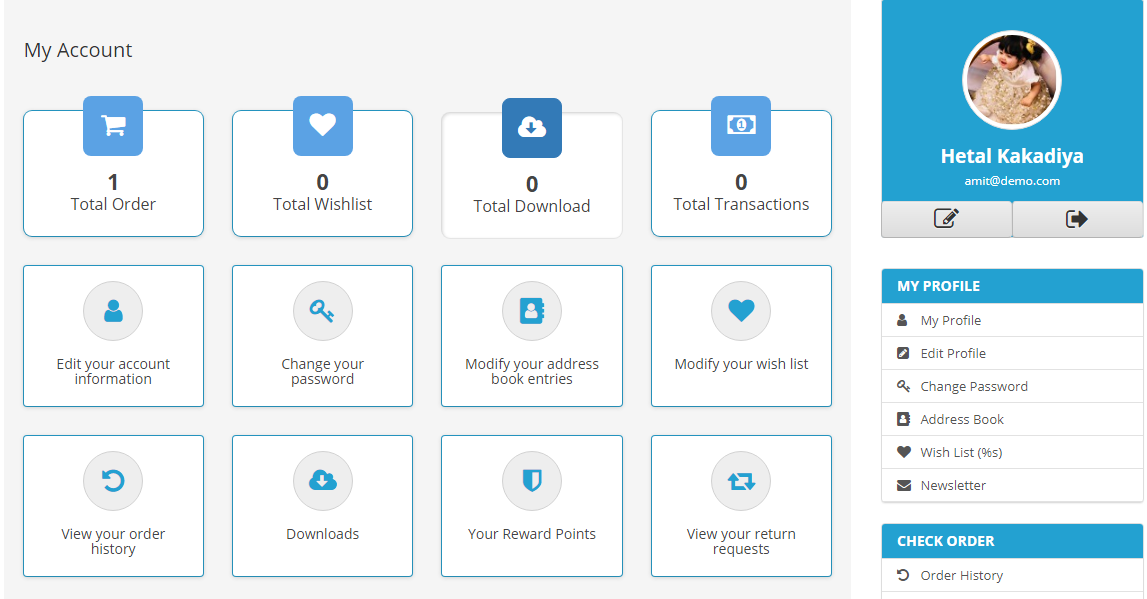
Task: Open Change your password link
Action: (x=323, y=372)
